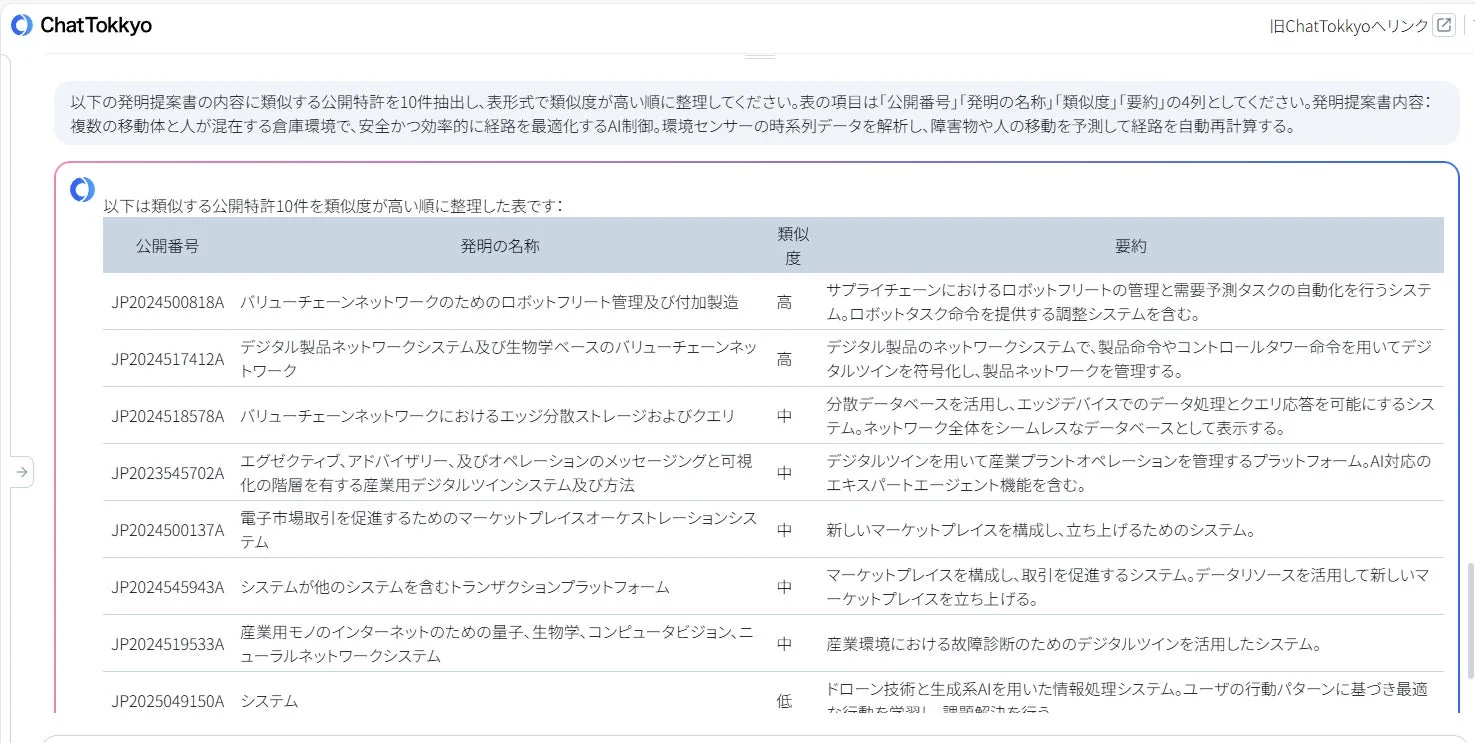
Task: Click the invention title システム in the bottom row
Action: (x=266, y=701)
